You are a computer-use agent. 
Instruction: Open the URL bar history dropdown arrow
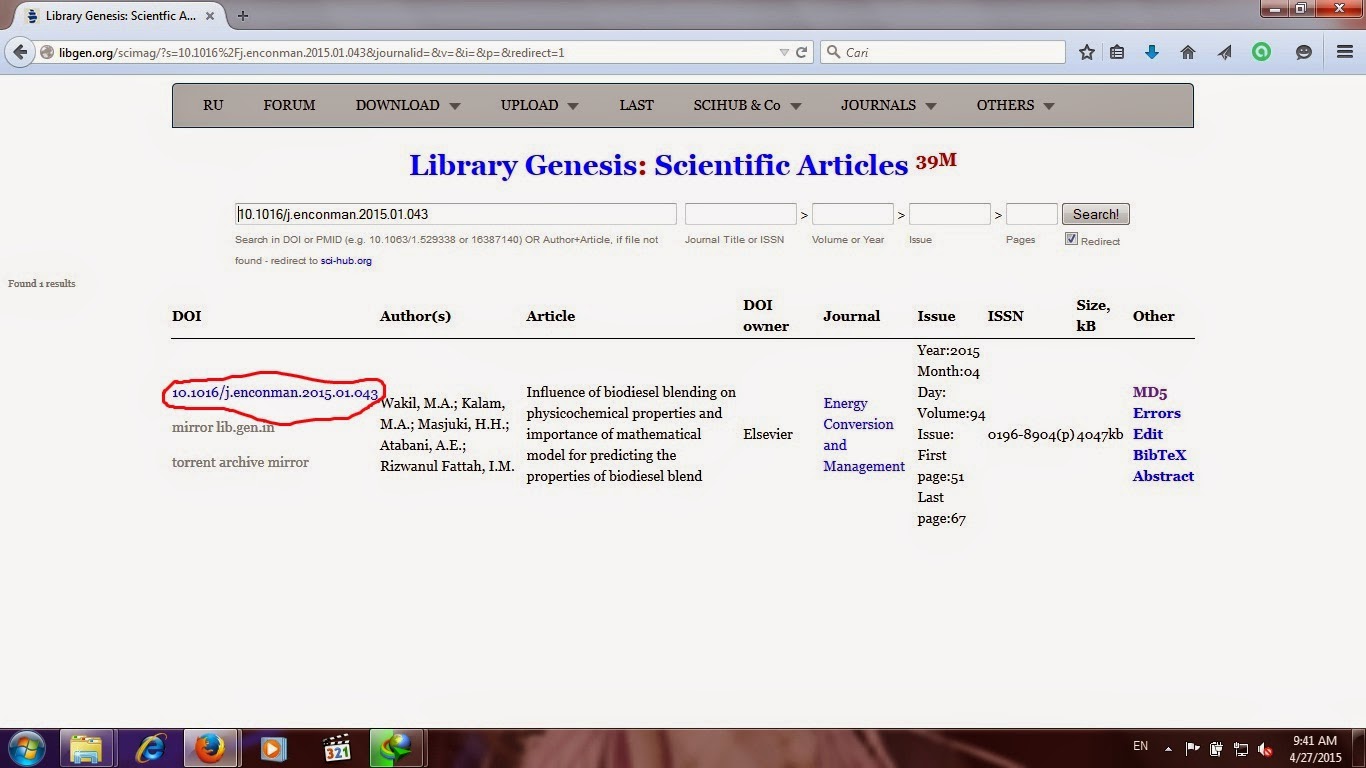point(784,52)
